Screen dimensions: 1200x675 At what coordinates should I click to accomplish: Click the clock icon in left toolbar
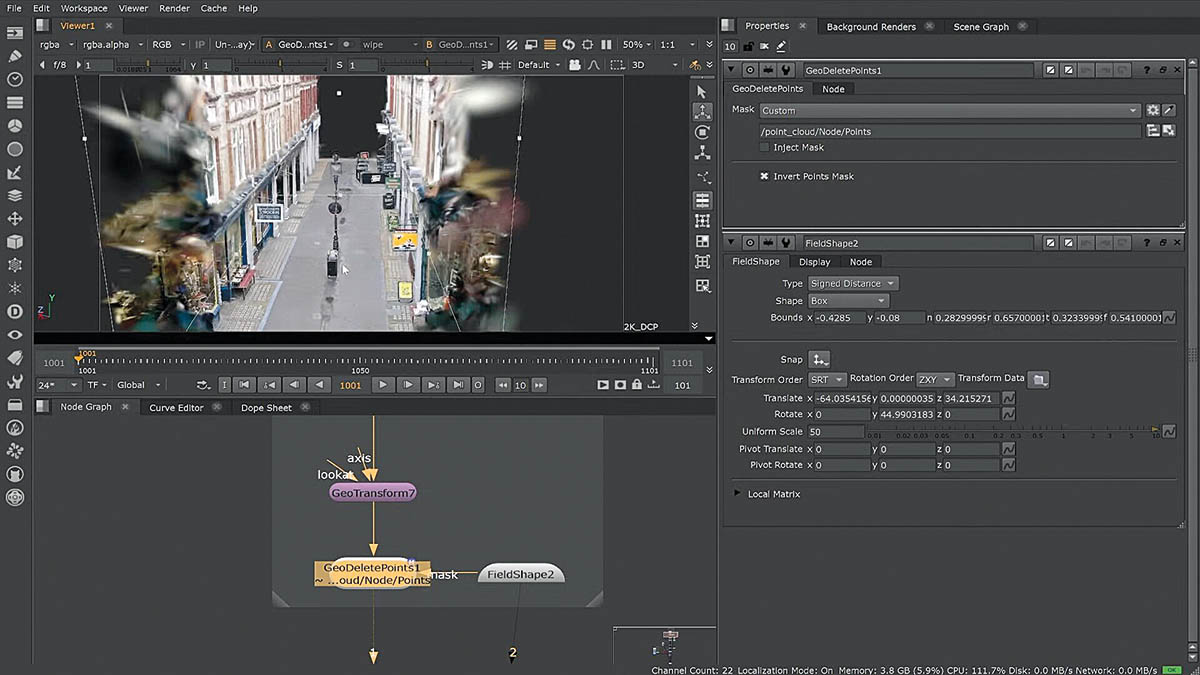coord(15,79)
